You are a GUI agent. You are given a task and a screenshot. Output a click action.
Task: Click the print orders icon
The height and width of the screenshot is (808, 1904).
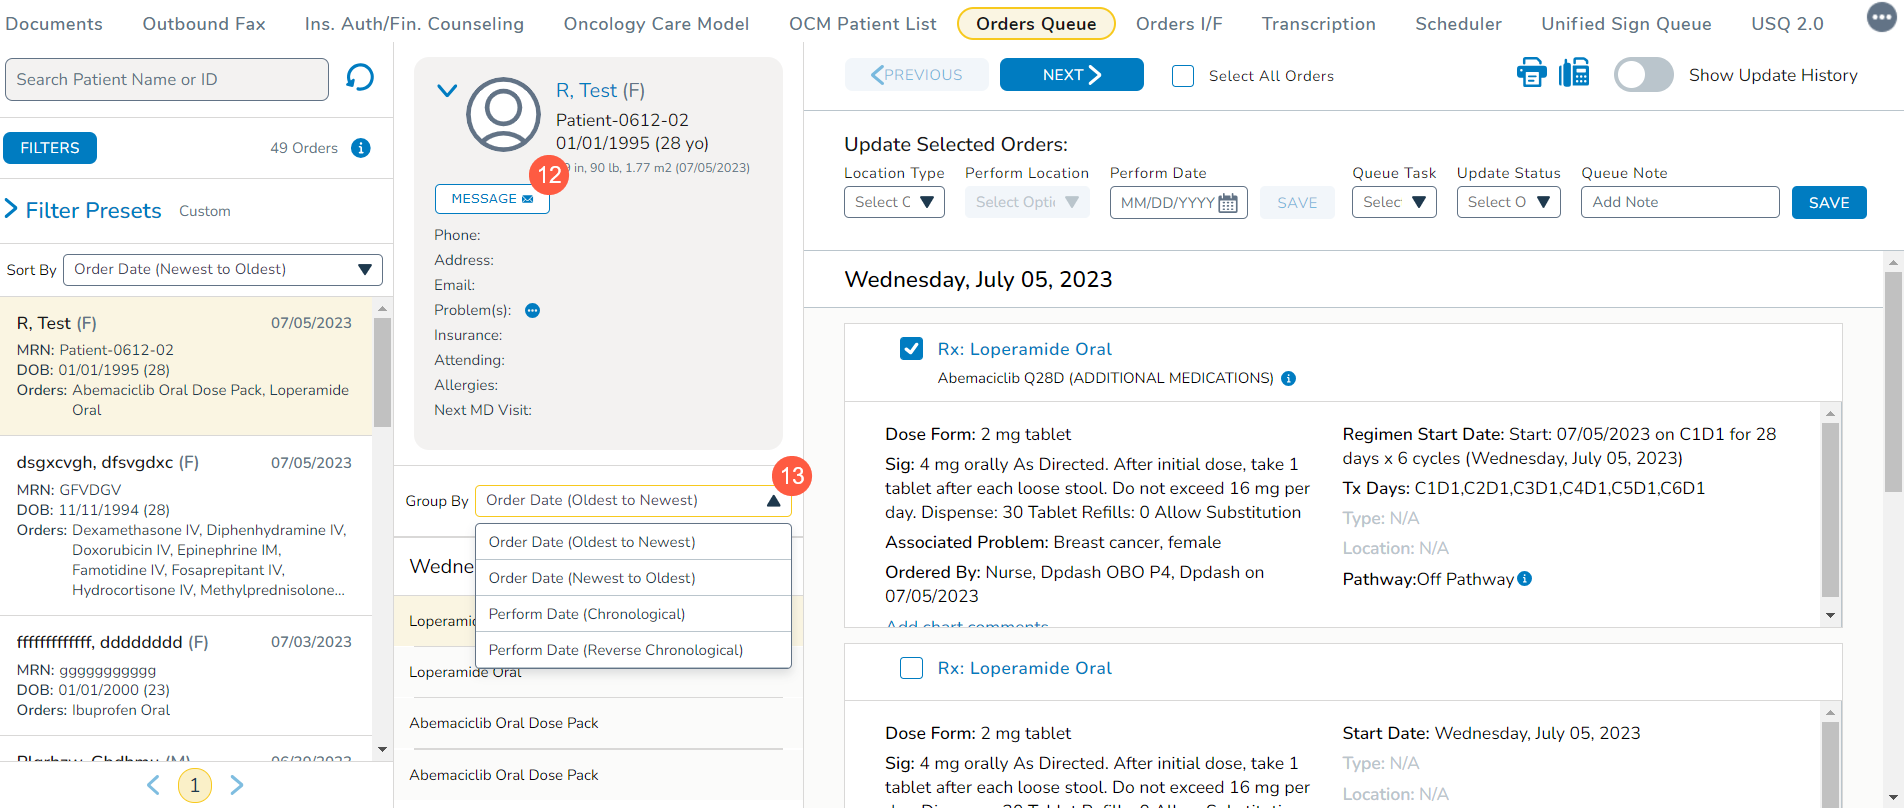pyautogui.click(x=1531, y=73)
